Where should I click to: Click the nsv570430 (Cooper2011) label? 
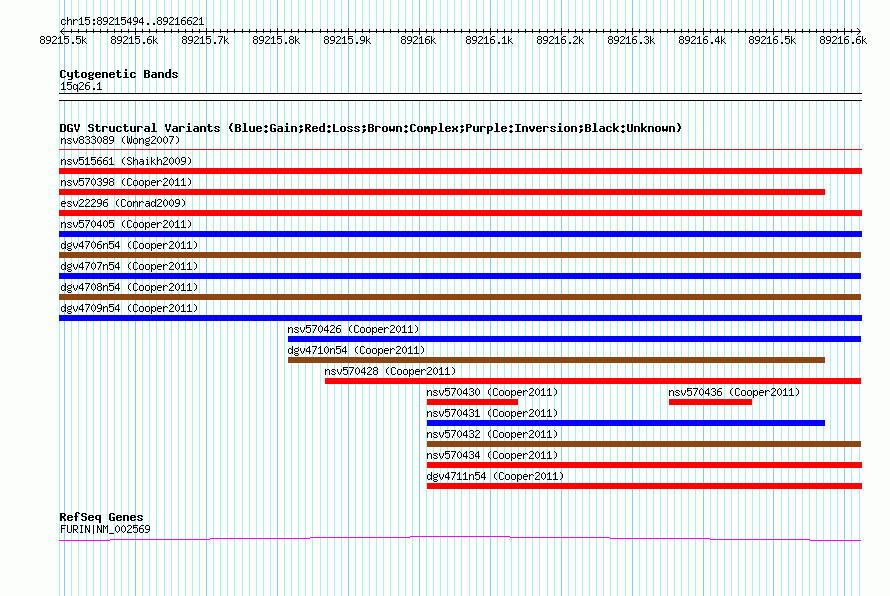(x=492, y=392)
